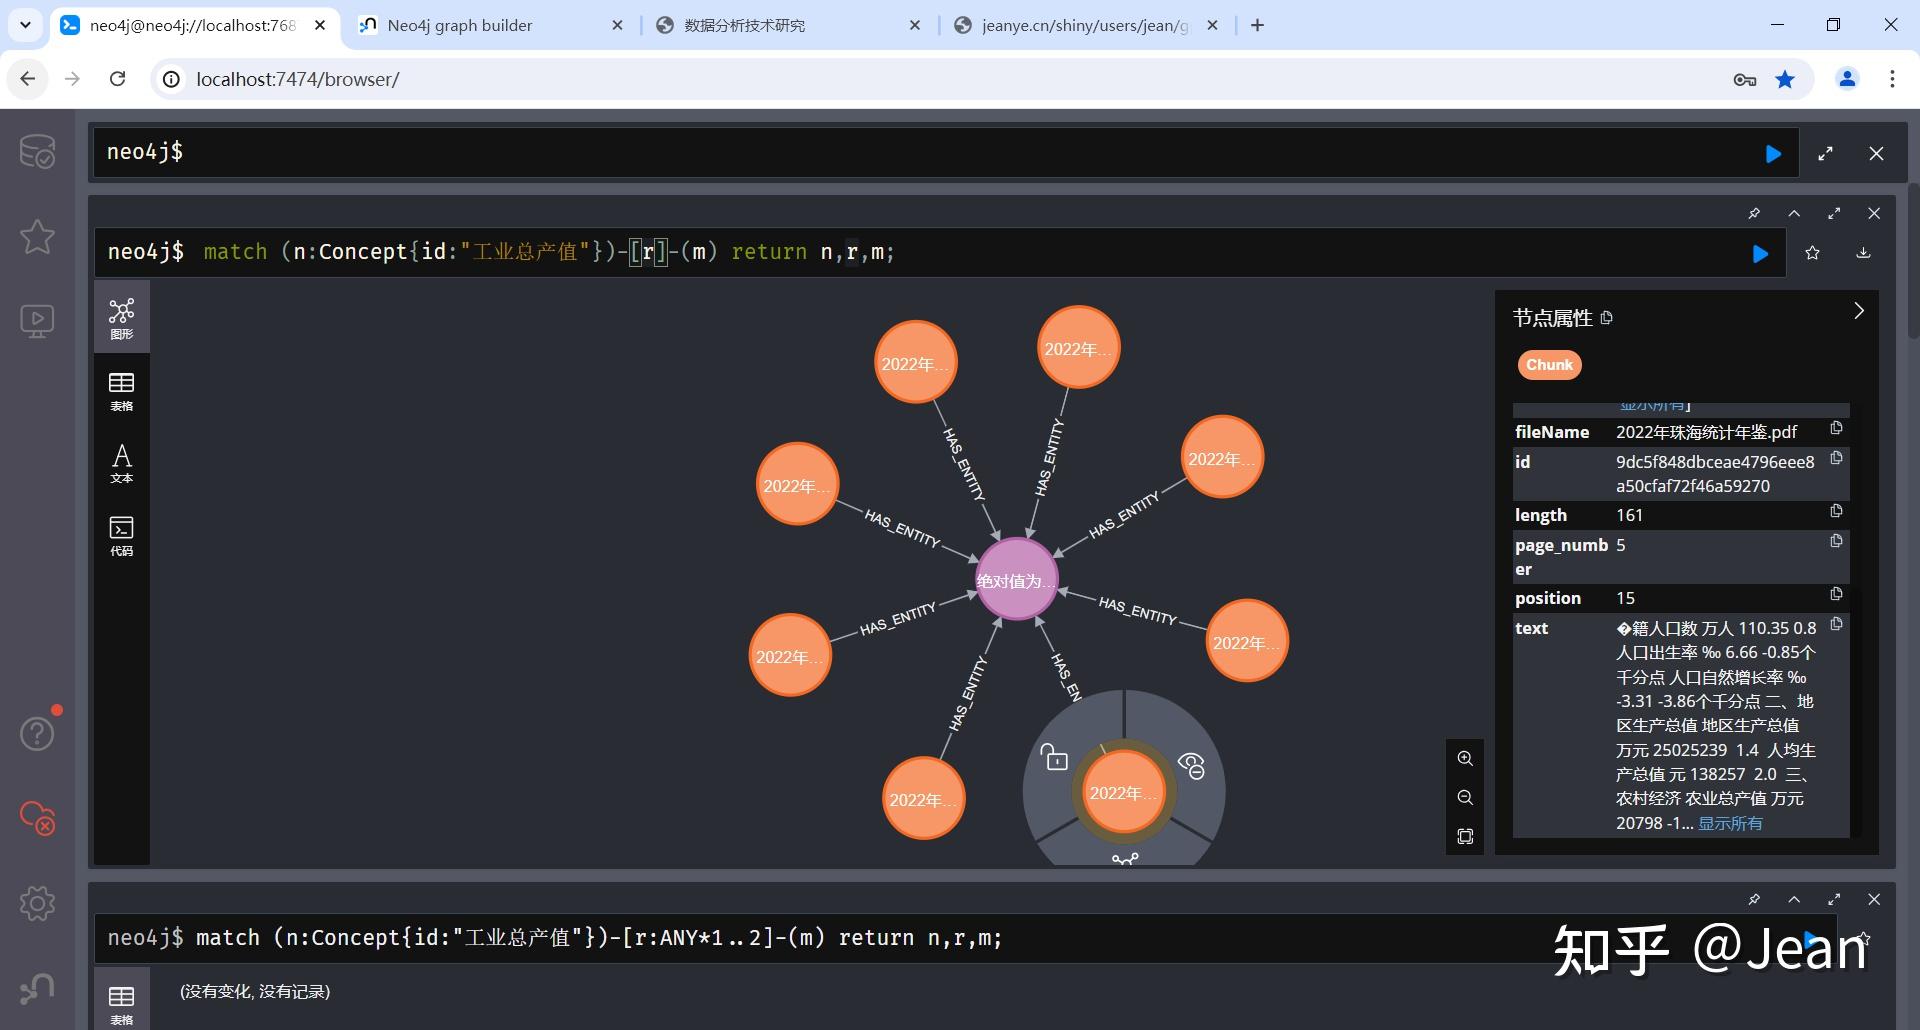
Task: Click 显示所有 to show full text
Action: 1729,822
